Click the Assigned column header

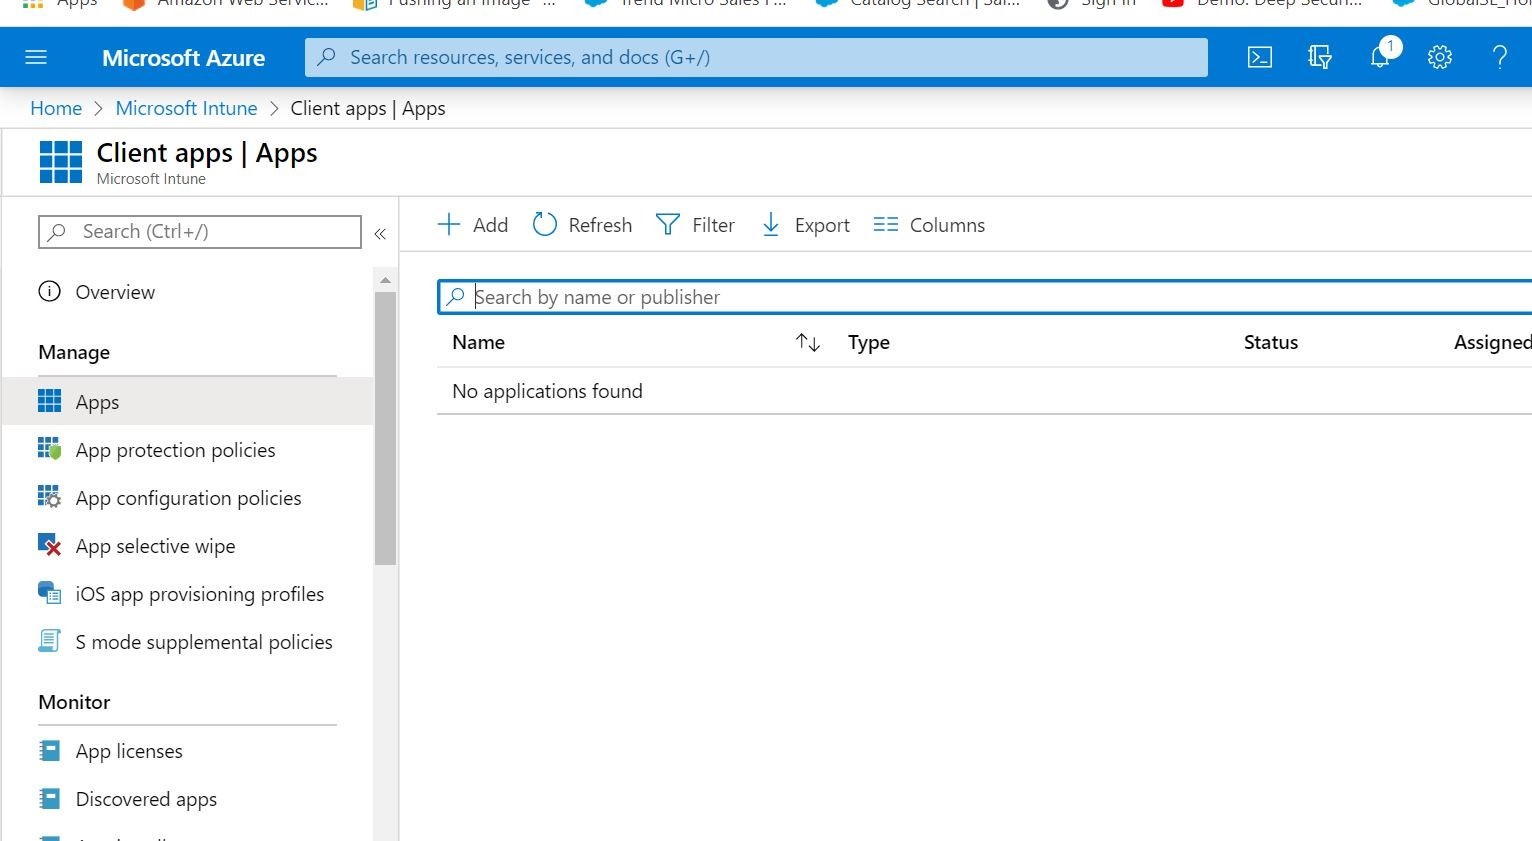click(x=1493, y=342)
